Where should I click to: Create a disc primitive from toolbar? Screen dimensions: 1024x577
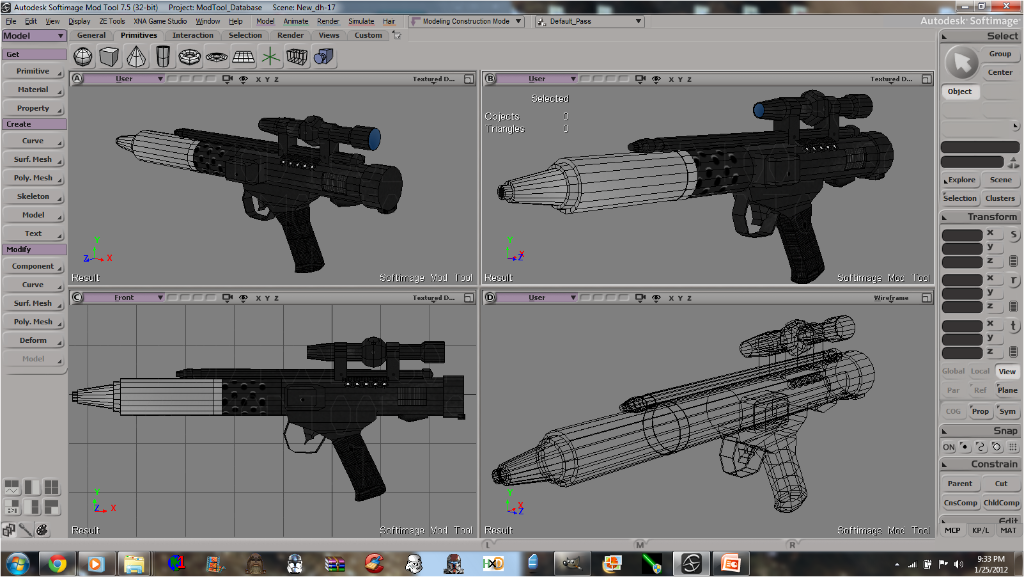[216, 57]
